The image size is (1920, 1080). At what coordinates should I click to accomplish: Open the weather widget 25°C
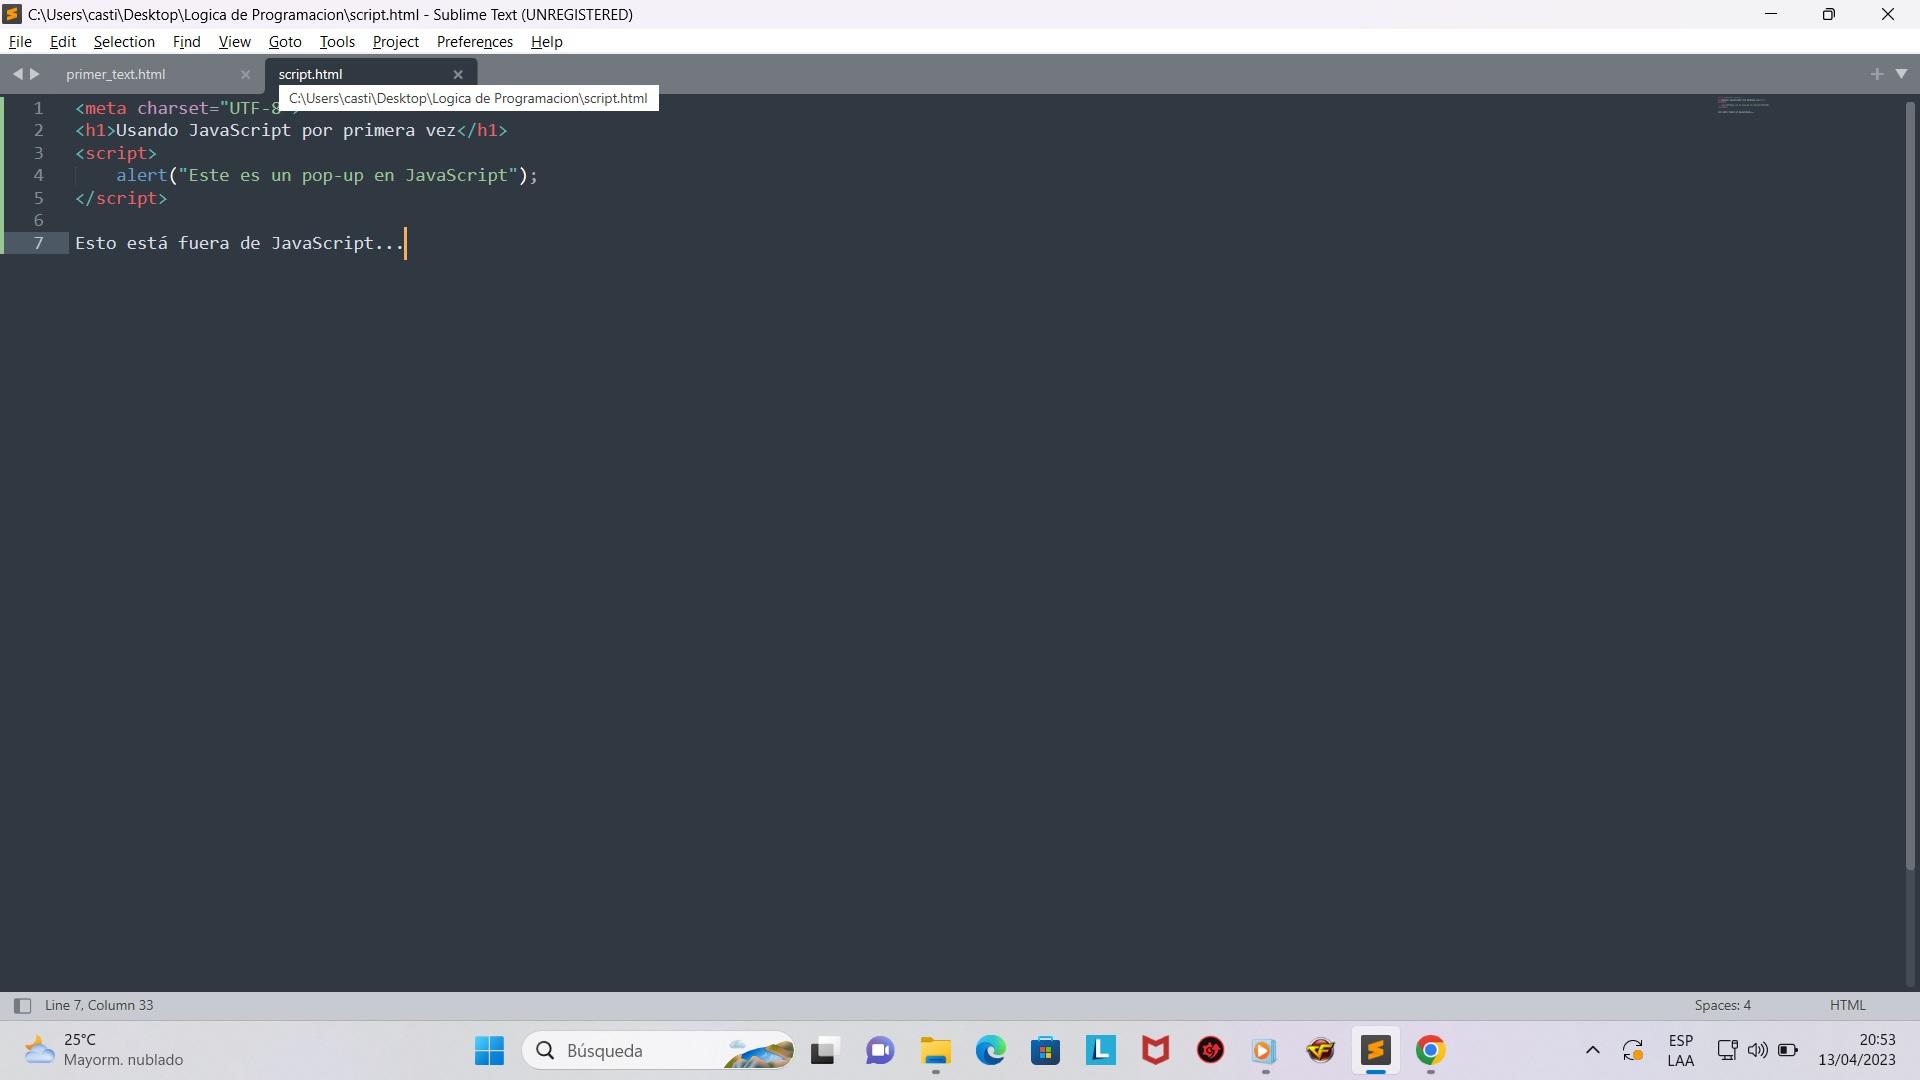pos(104,1050)
